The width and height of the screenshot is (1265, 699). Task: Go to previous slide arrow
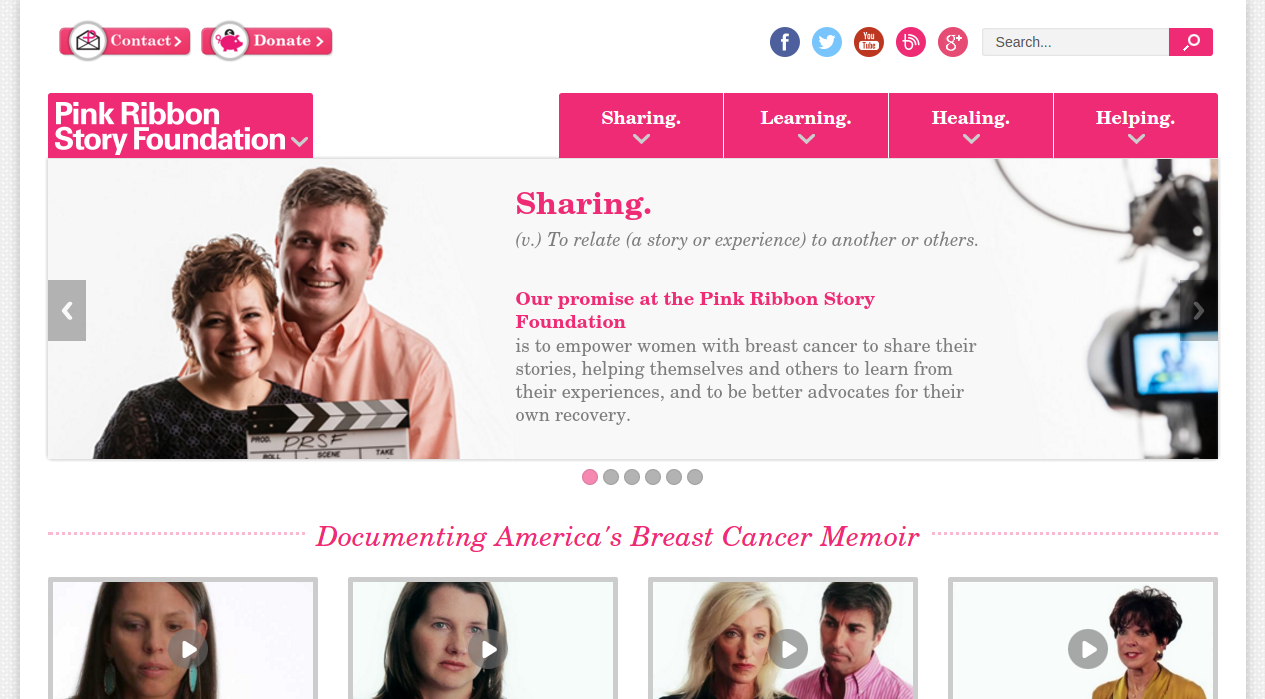click(67, 310)
